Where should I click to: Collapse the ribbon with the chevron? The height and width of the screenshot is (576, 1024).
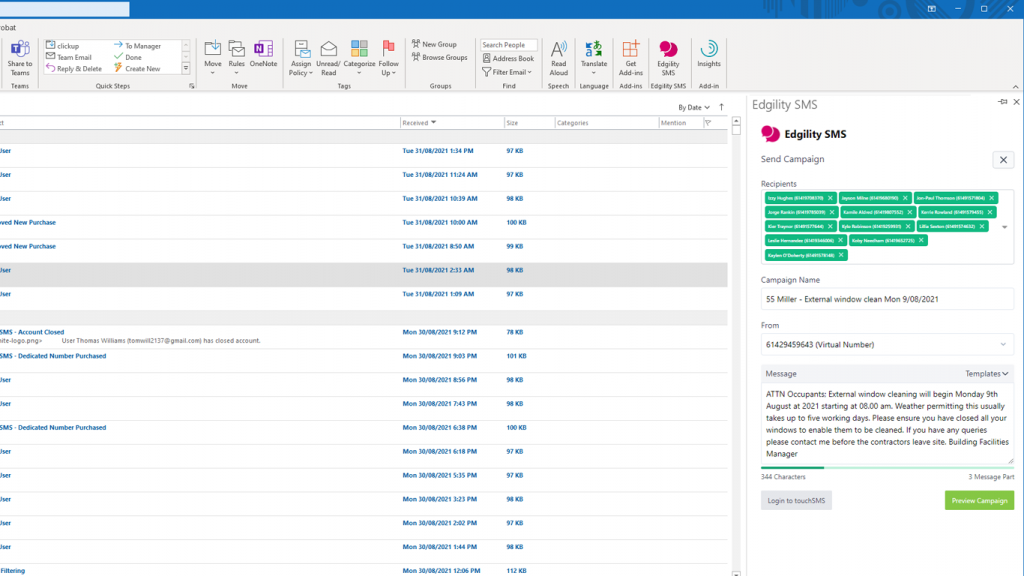(1016, 87)
